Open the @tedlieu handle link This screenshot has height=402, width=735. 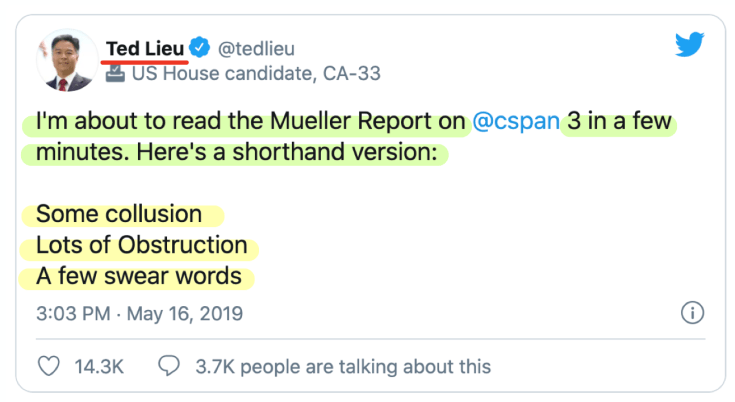(257, 48)
